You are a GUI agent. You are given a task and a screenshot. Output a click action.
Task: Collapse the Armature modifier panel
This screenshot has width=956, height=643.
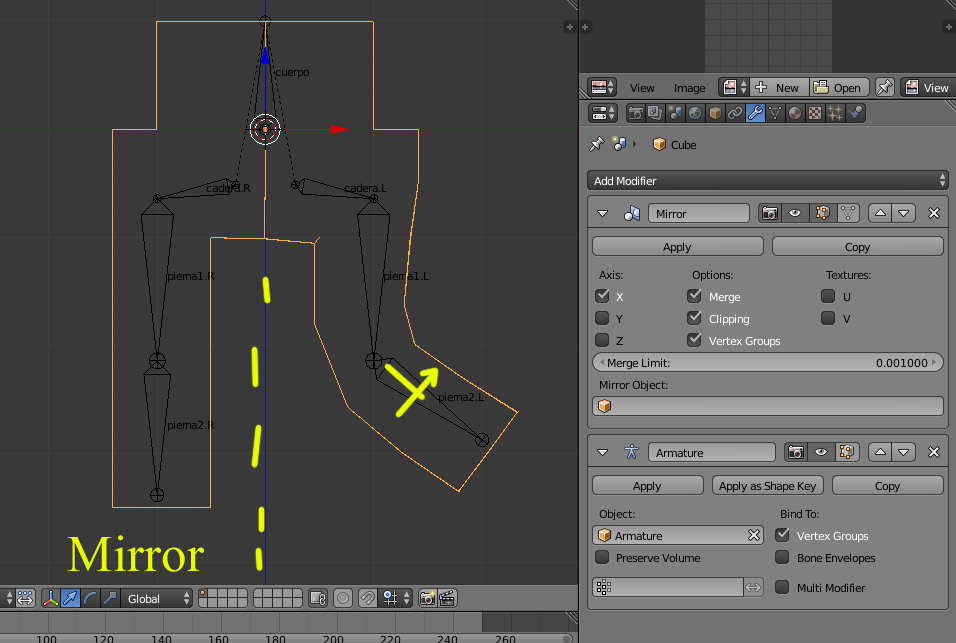pyautogui.click(x=602, y=452)
